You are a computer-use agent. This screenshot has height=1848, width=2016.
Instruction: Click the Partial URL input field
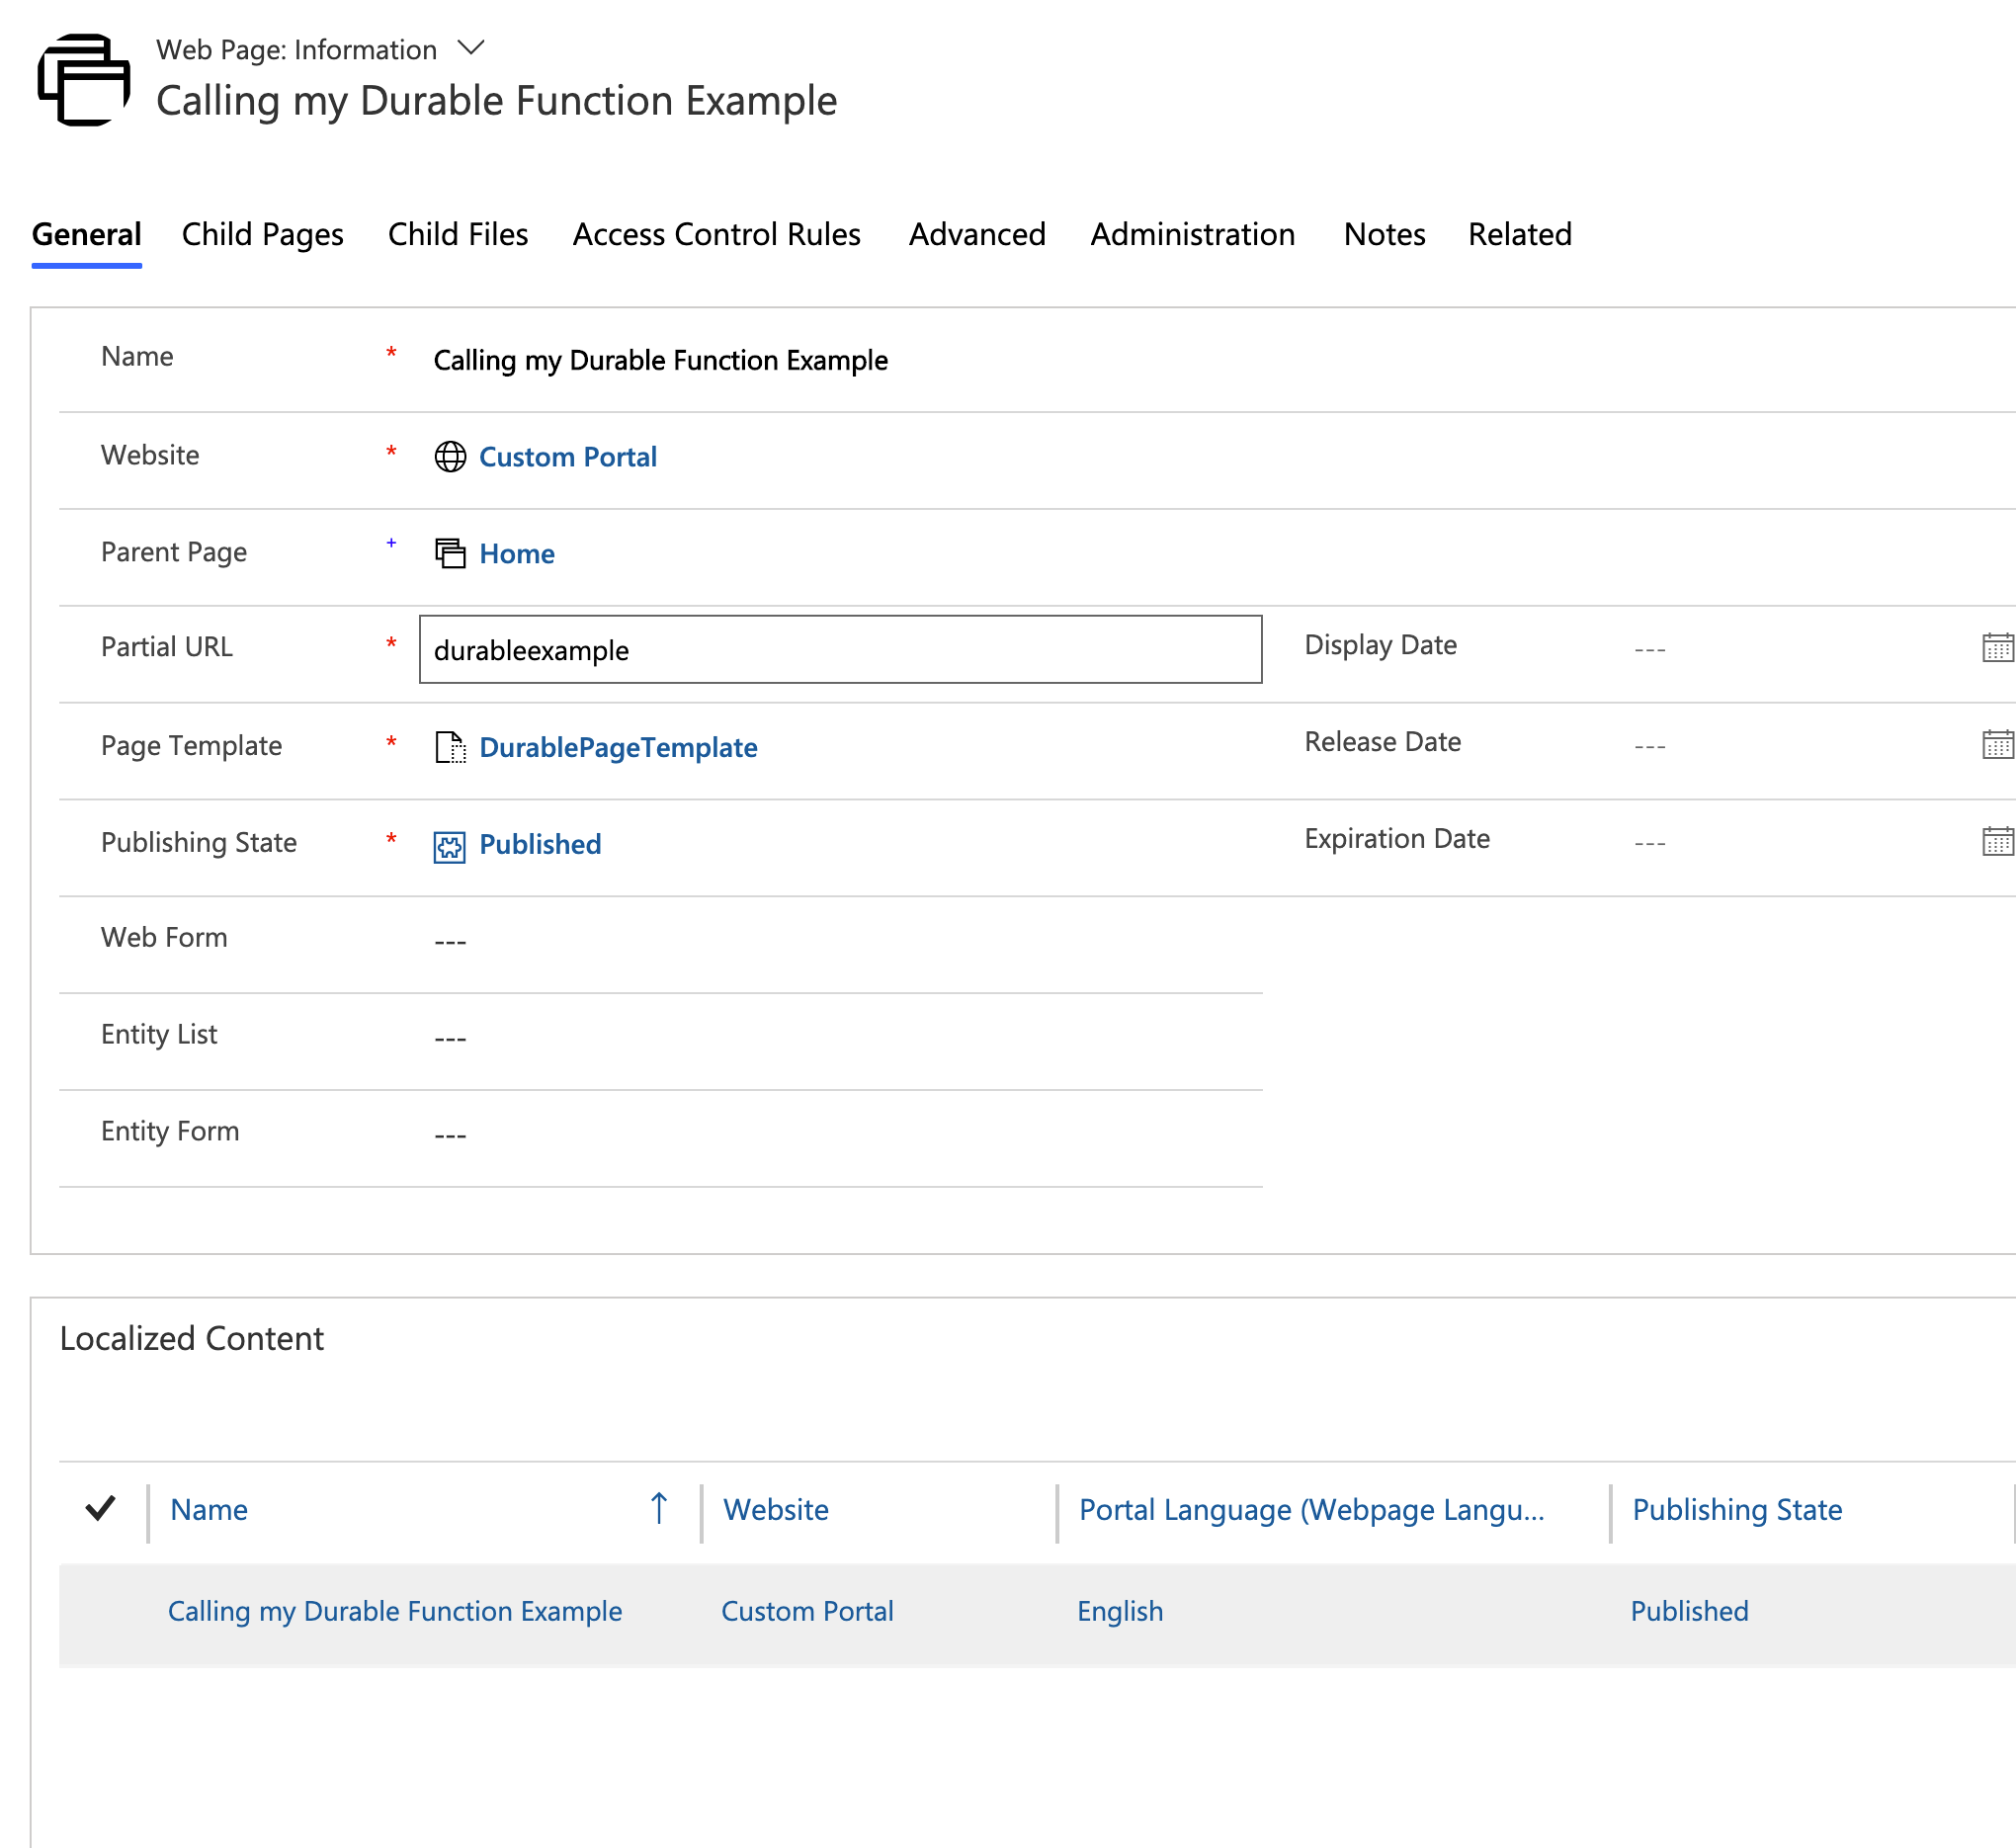(840, 650)
